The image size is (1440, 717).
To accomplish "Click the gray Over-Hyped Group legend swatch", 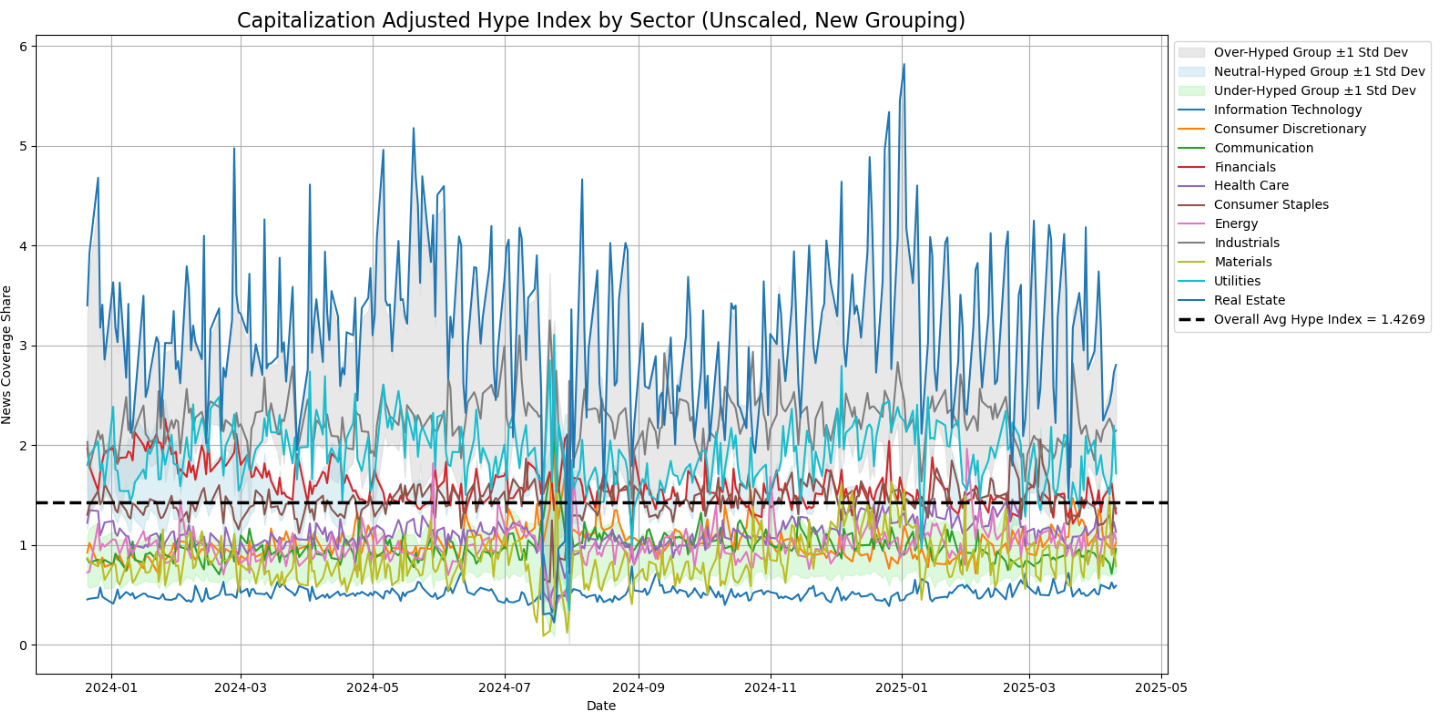I will (1192, 52).
